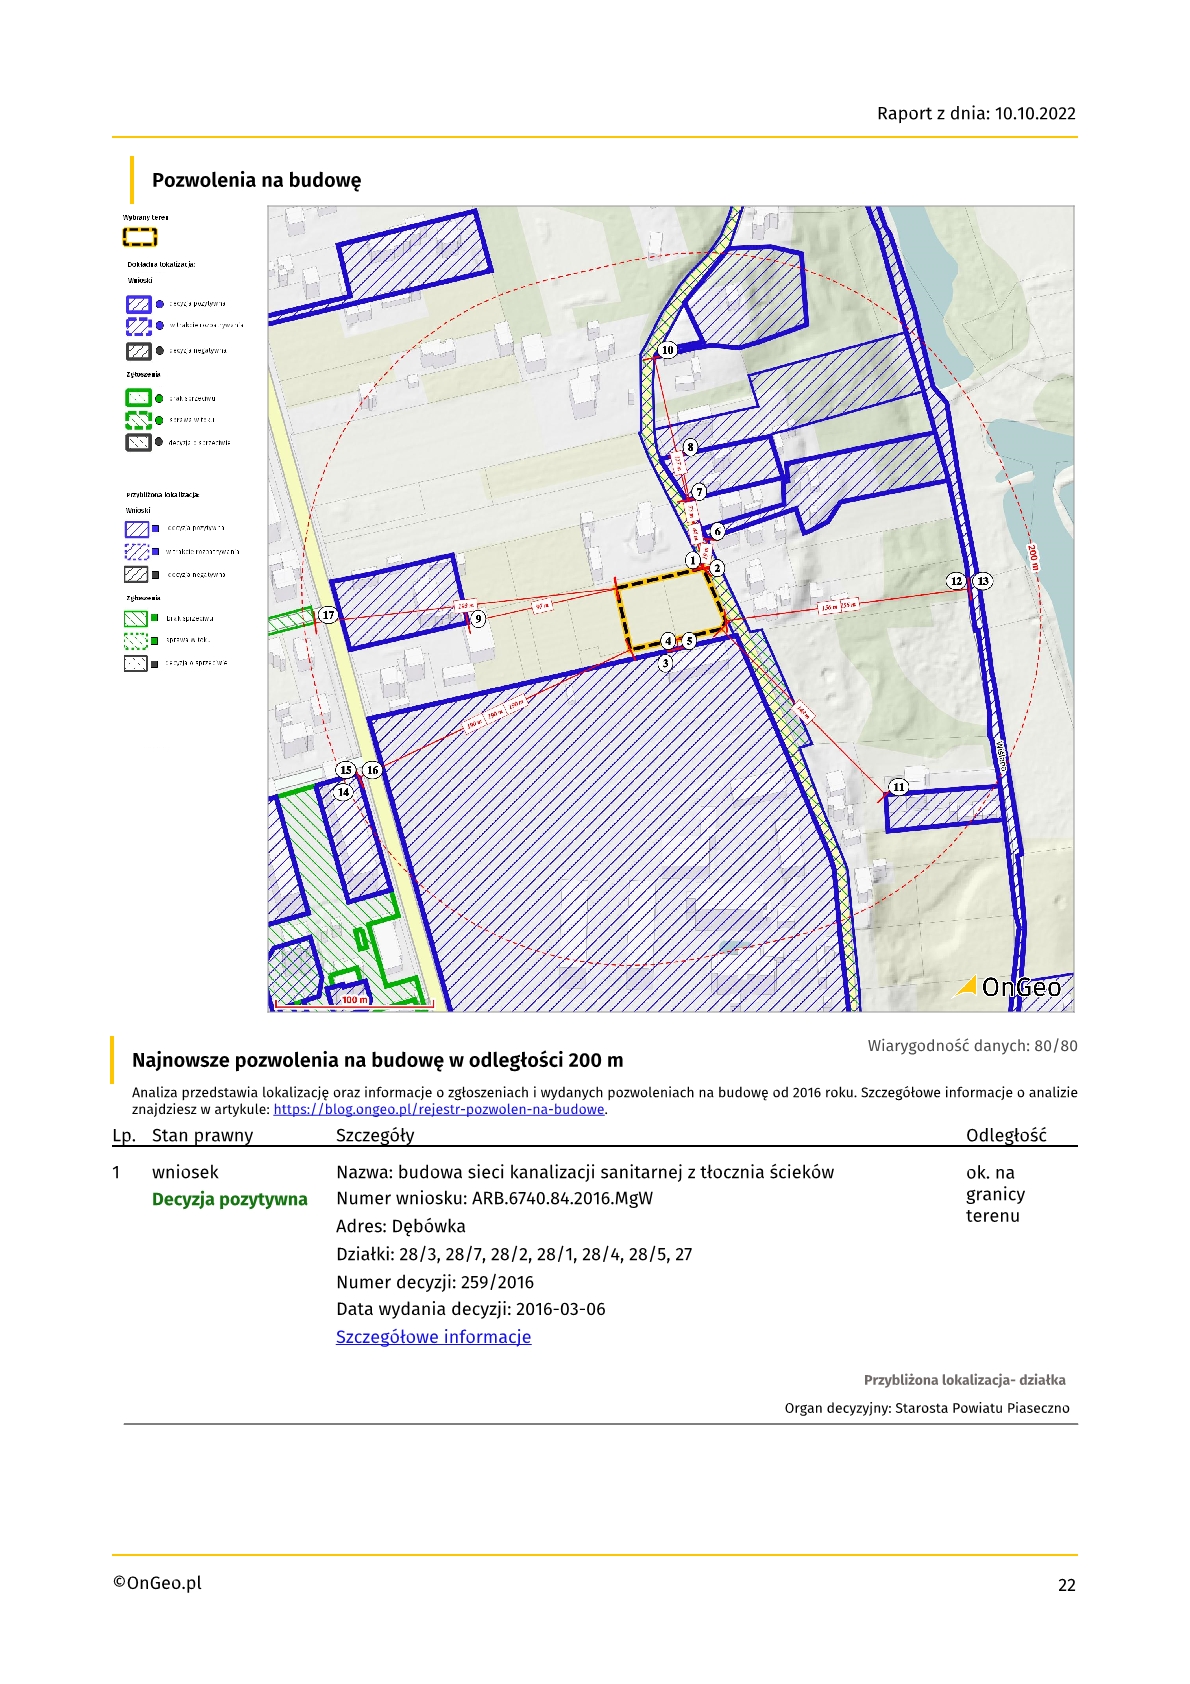The height and width of the screenshot is (1684, 1190).
Task: Click the ©OnGeo.pl footer text
Action: click(x=157, y=1583)
